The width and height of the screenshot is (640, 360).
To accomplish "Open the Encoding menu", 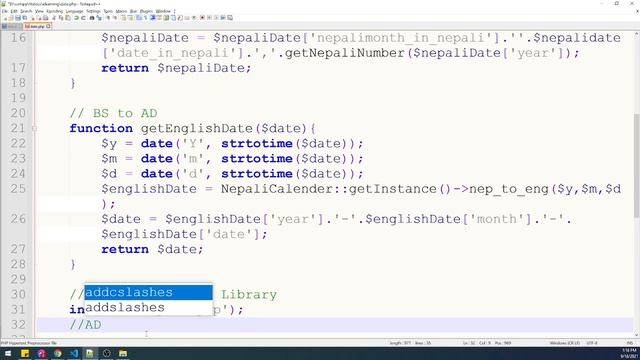I will click(55, 11).
